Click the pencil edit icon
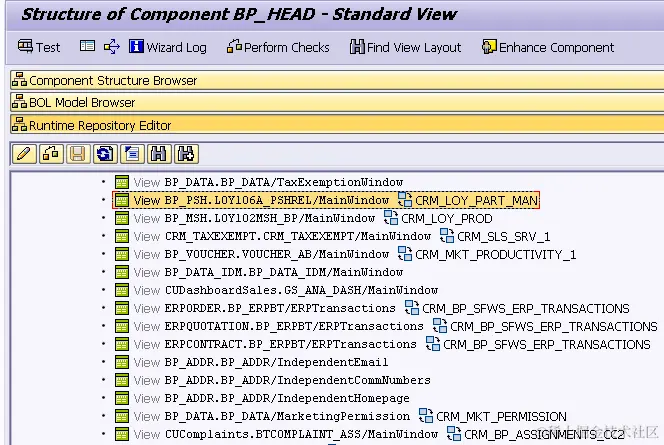 coord(24,154)
